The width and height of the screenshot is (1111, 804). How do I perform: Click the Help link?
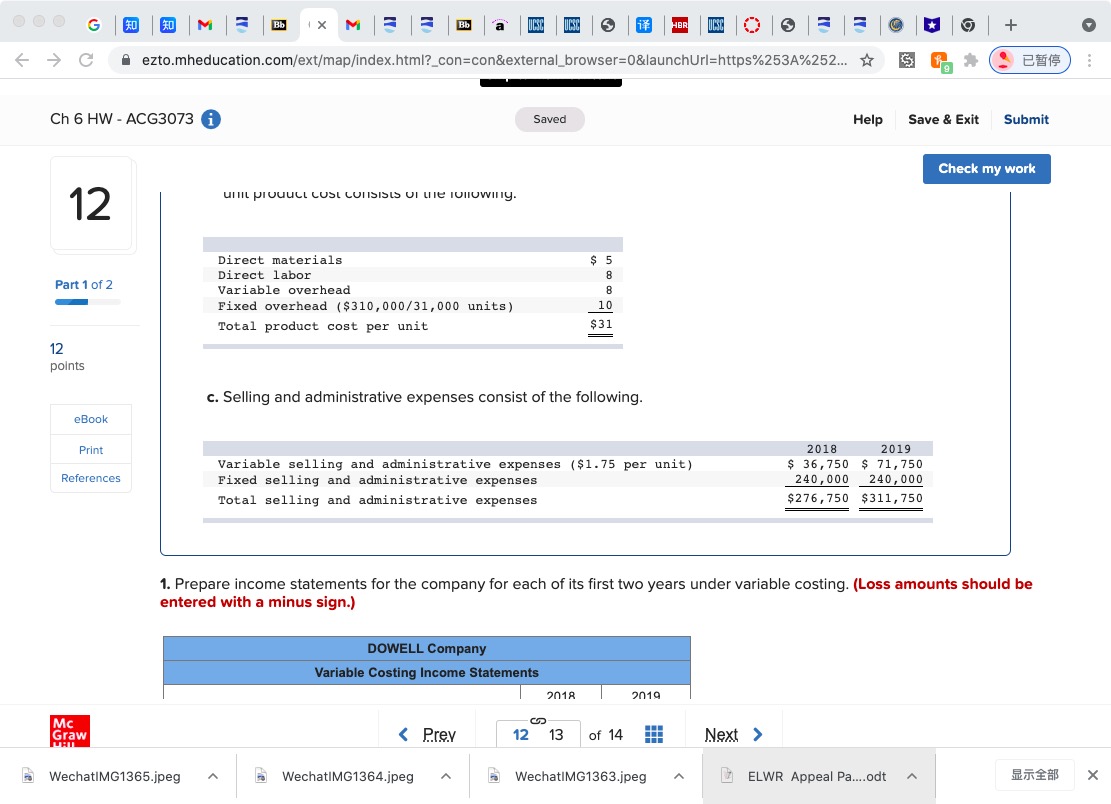tap(867, 119)
